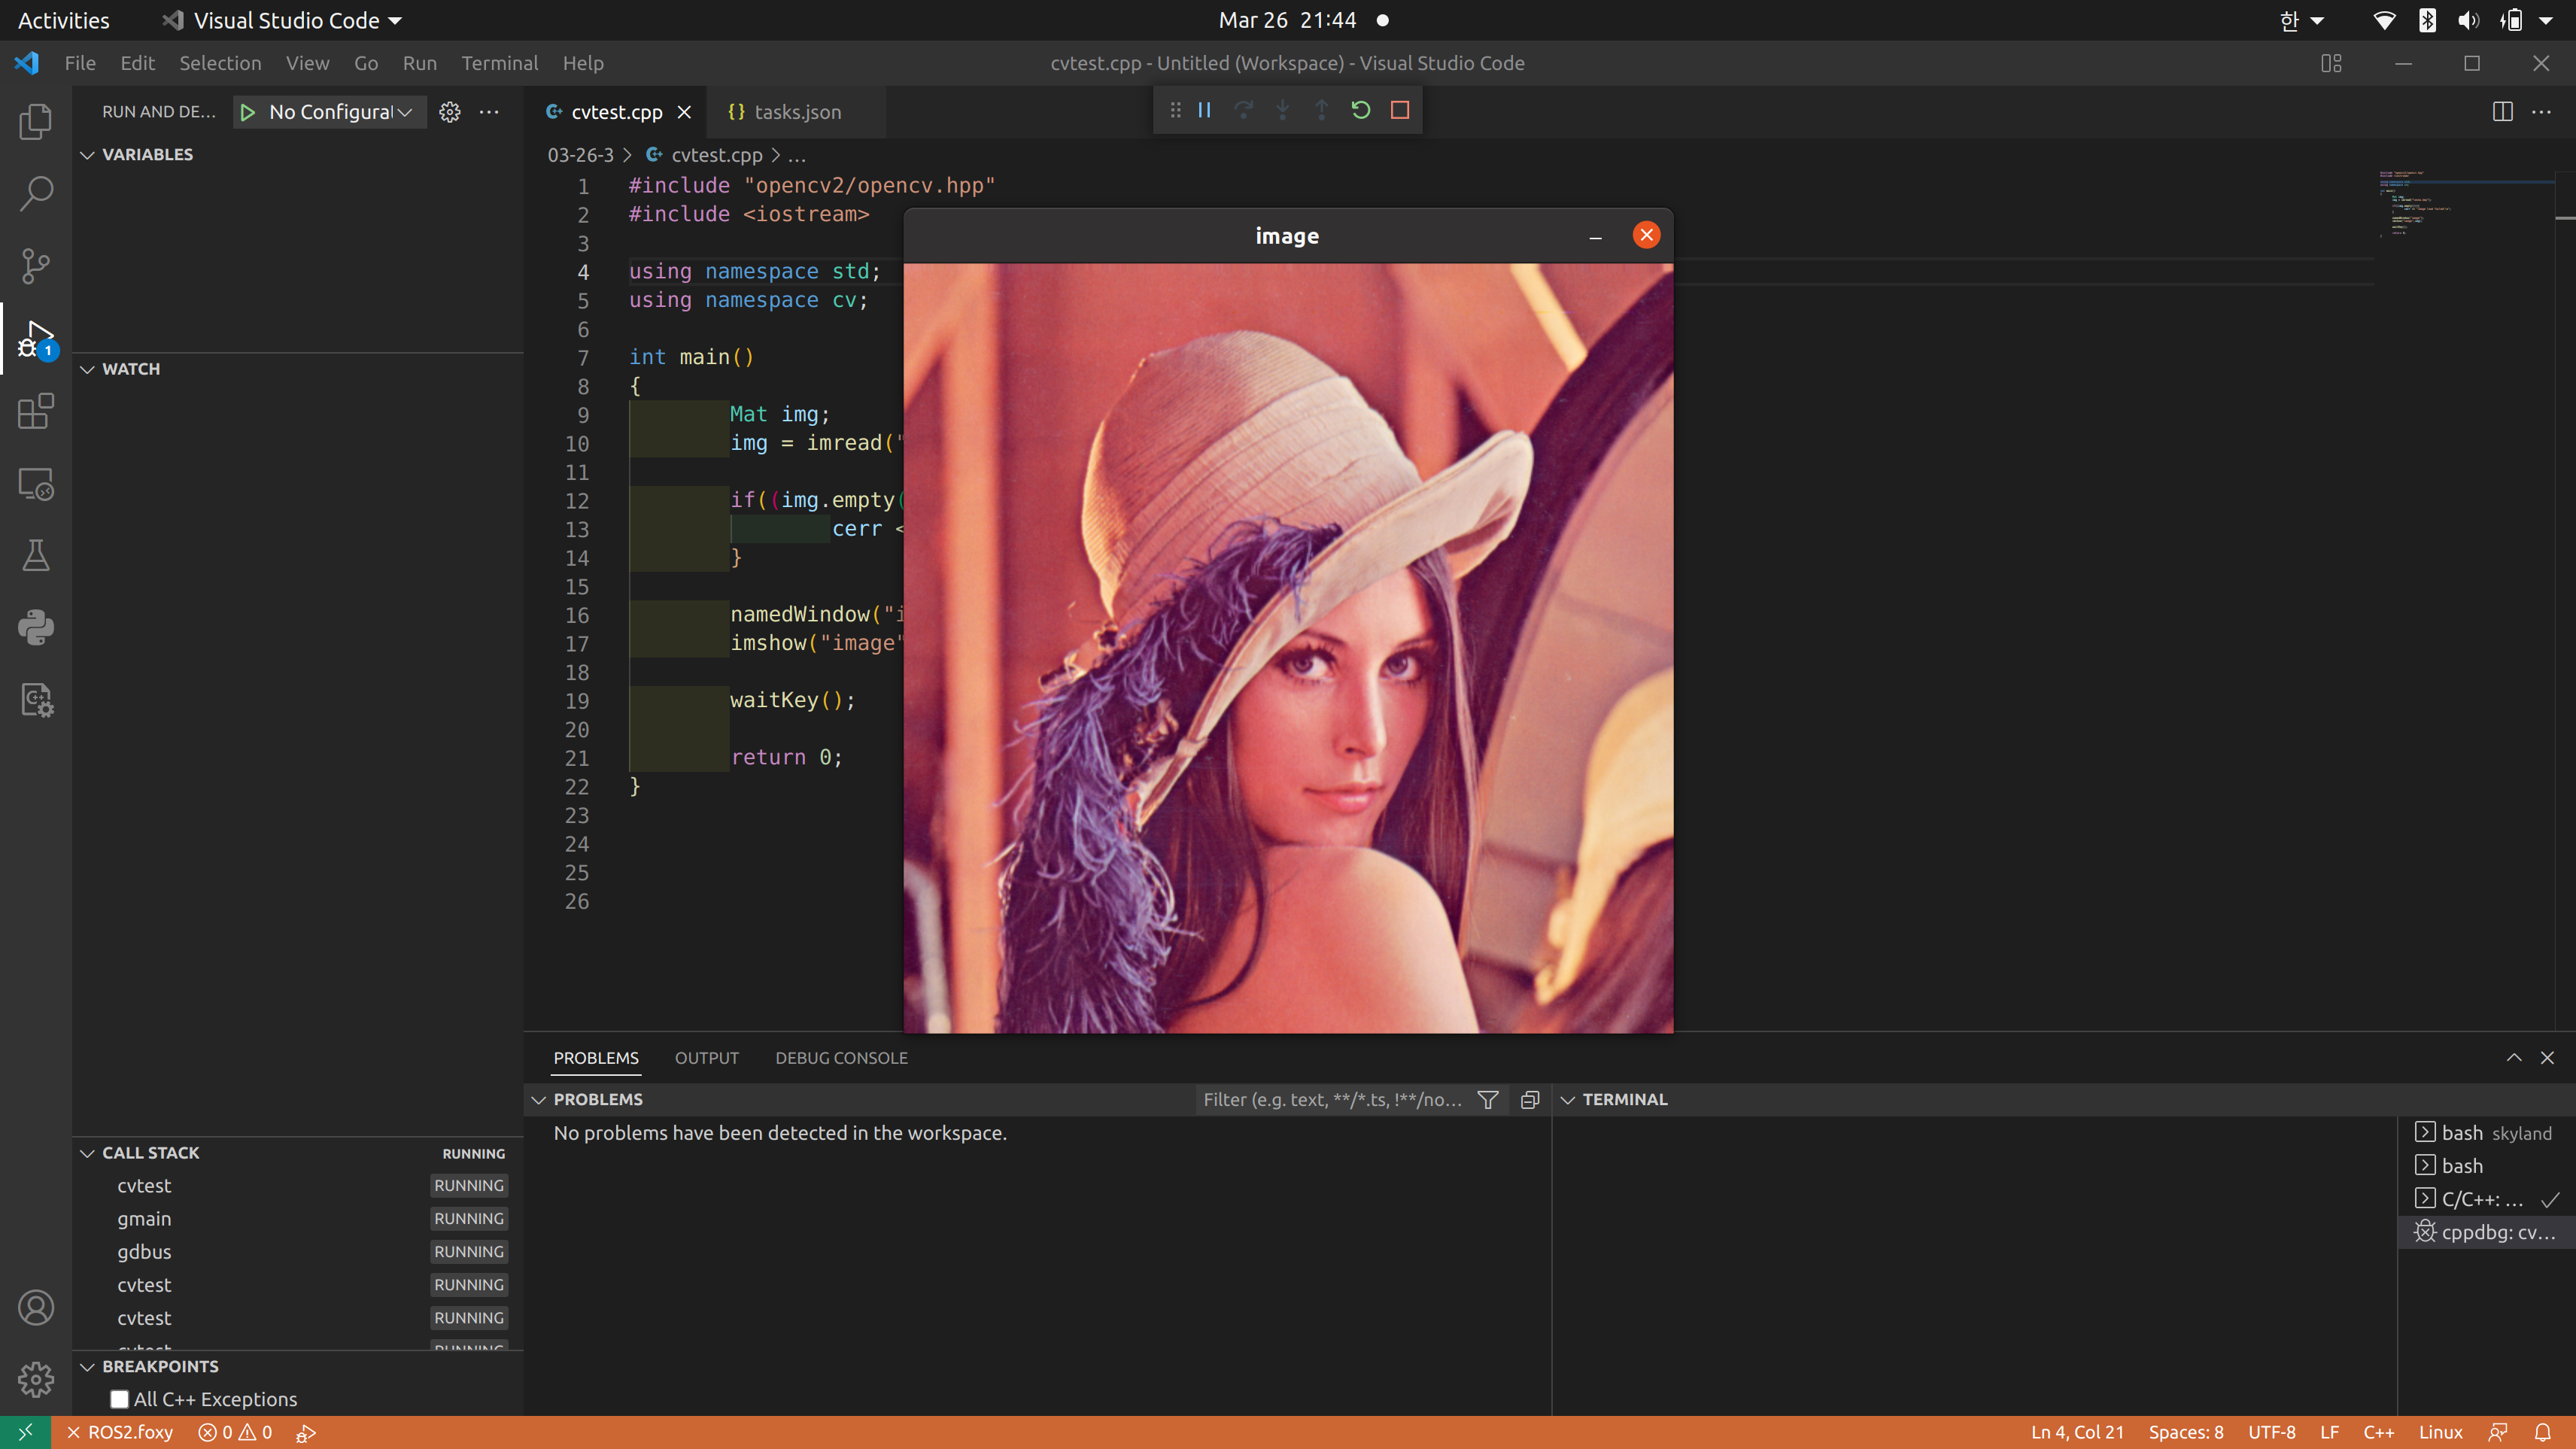Toggle the All C++ Exceptions breakpoint checkbox
This screenshot has width=2576, height=1449.
[120, 1399]
